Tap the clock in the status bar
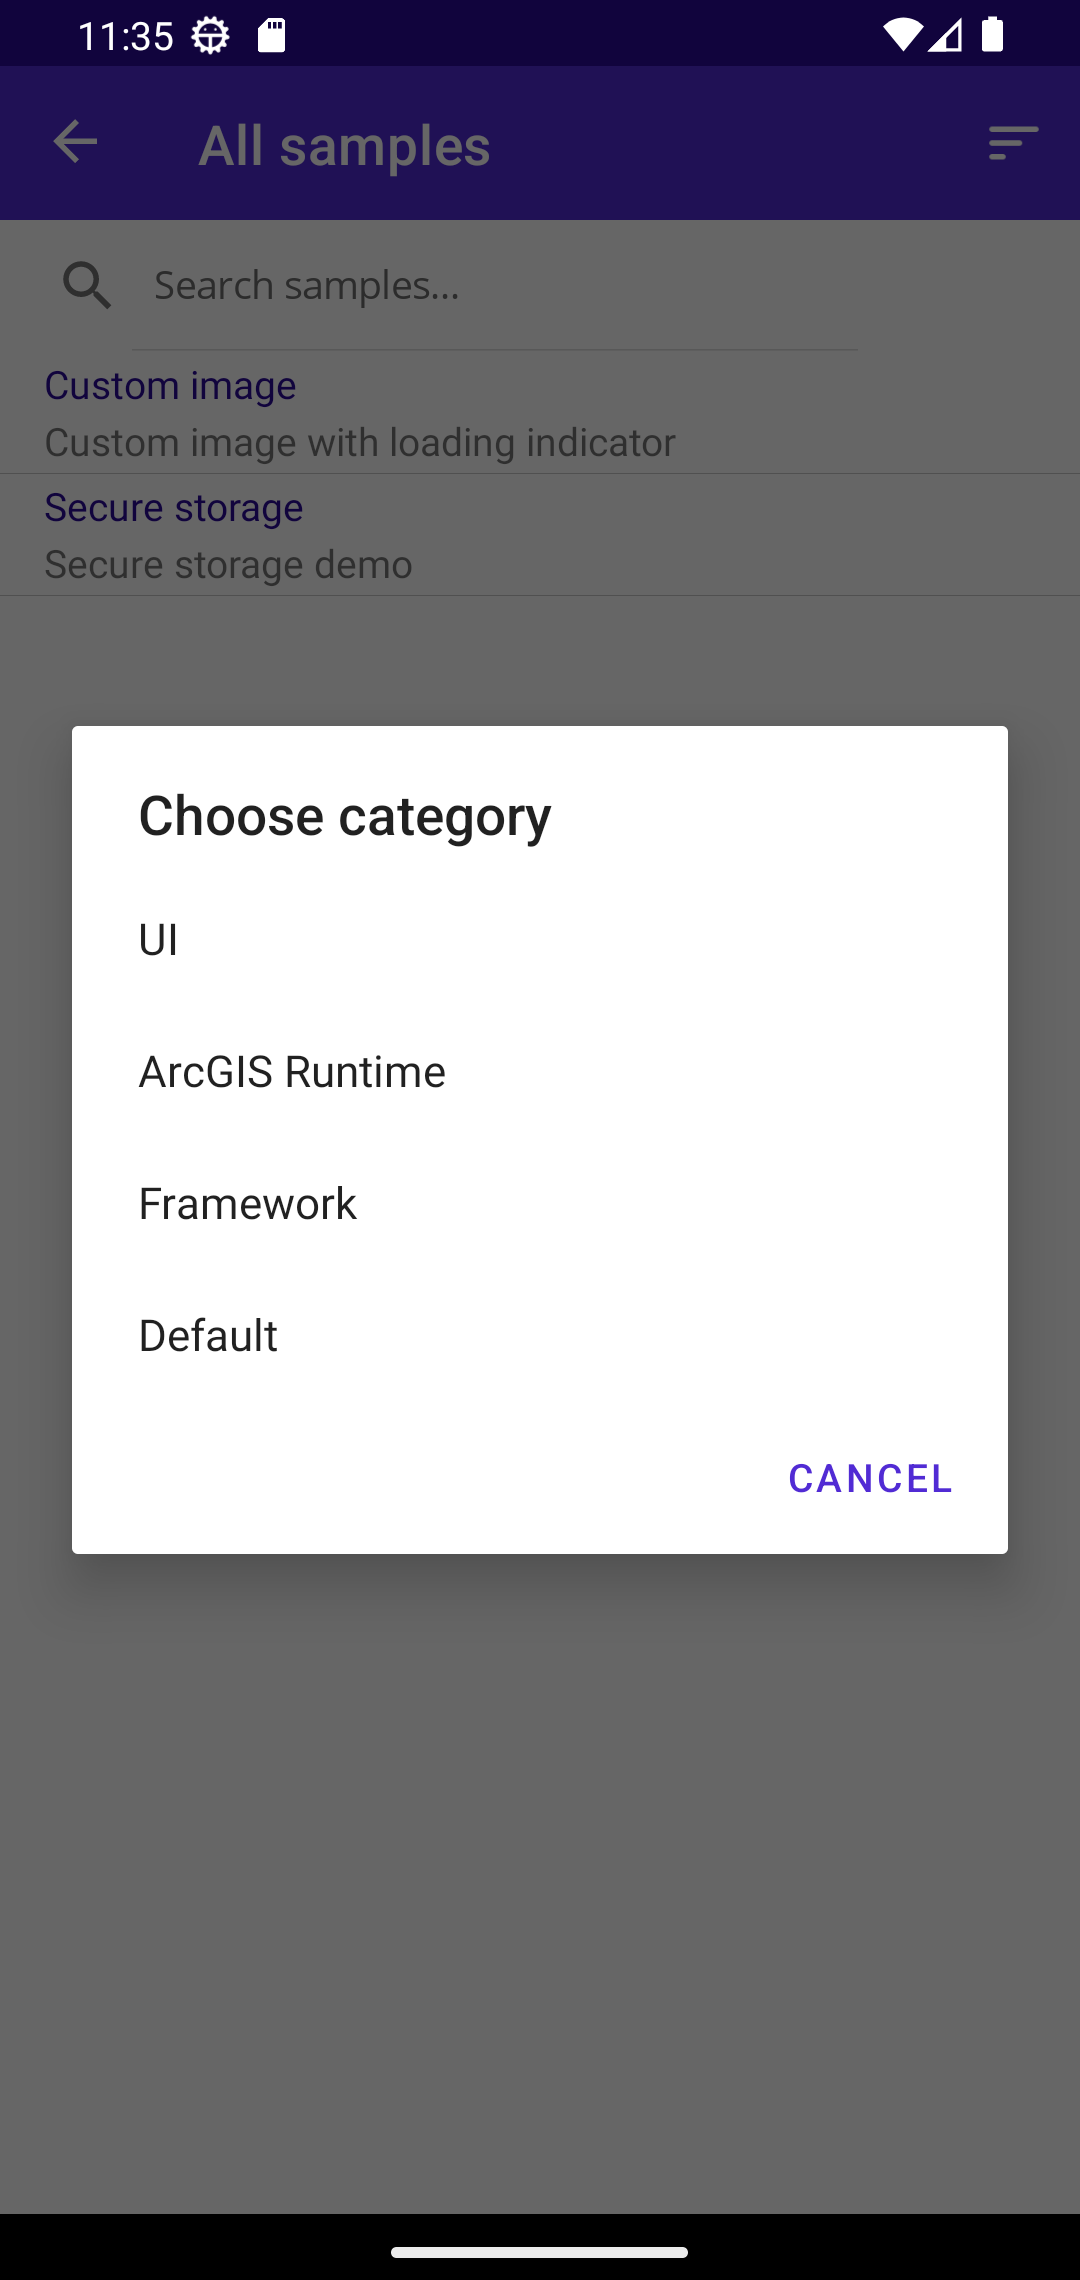Screen dimensions: 1080x2280 tap(126, 36)
